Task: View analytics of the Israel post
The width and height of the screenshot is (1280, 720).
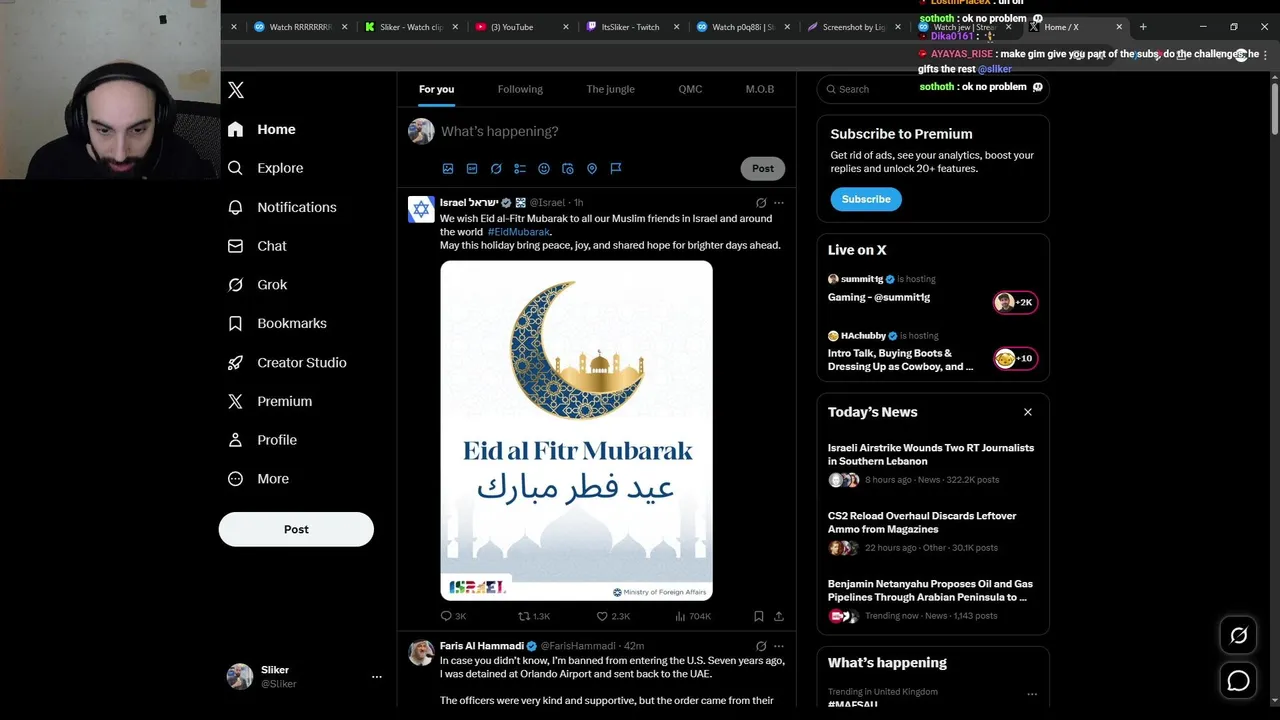Action: [693, 616]
